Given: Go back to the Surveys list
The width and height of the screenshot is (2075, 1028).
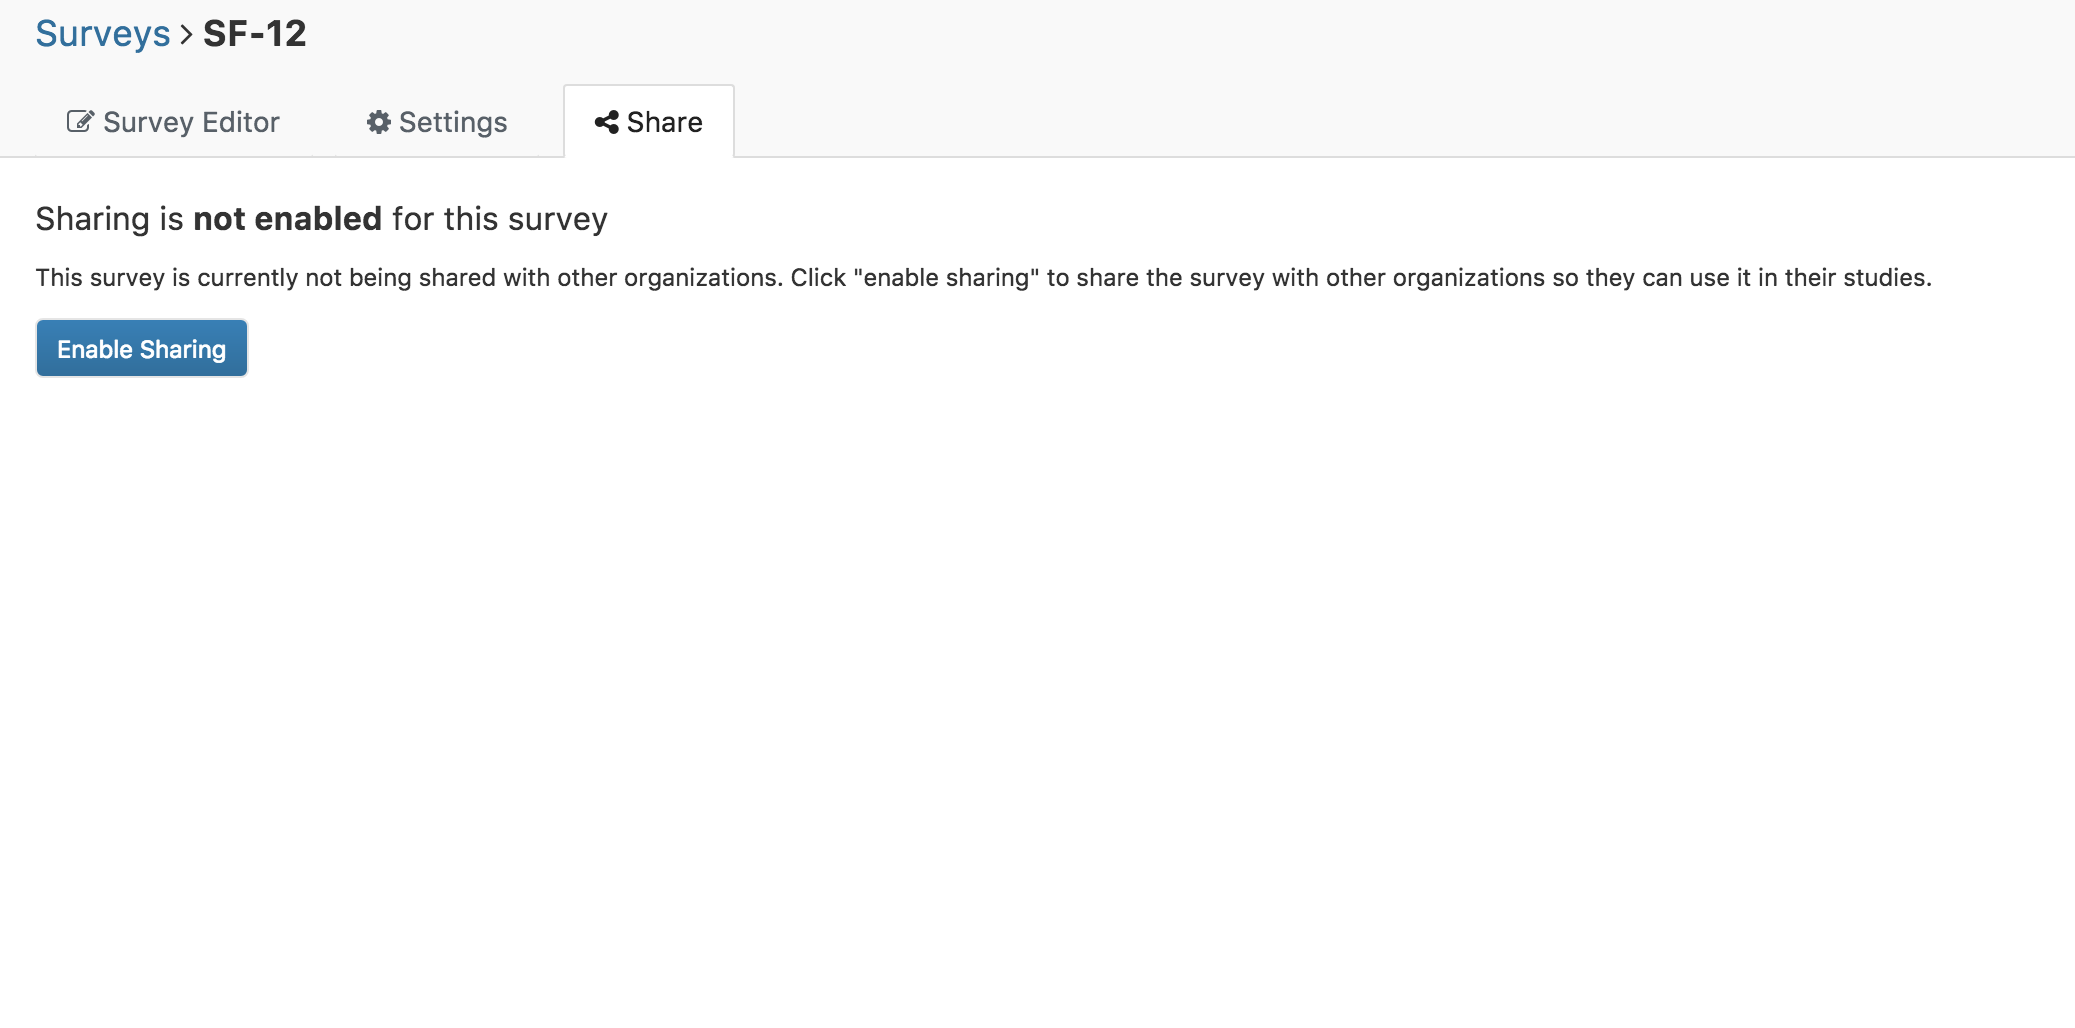Looking at the screenshot, I should 103,34.
